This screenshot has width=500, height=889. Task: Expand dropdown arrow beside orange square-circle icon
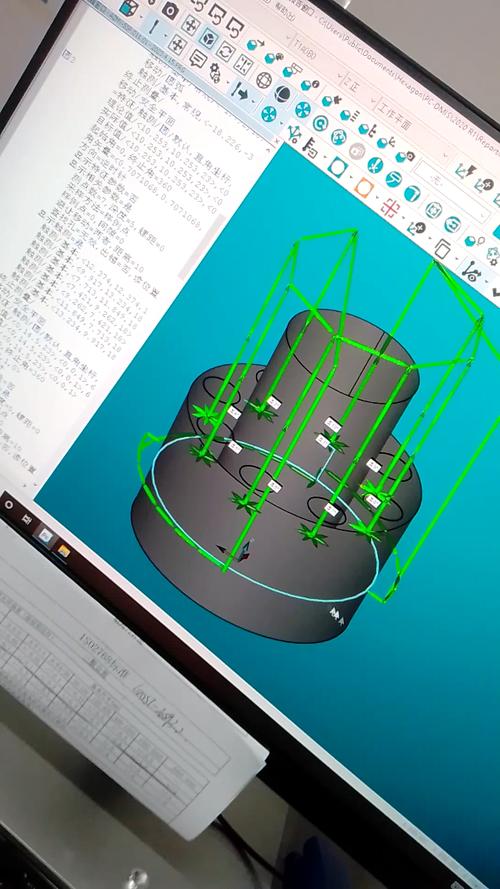pyautogui.click(x=376, y=198)
